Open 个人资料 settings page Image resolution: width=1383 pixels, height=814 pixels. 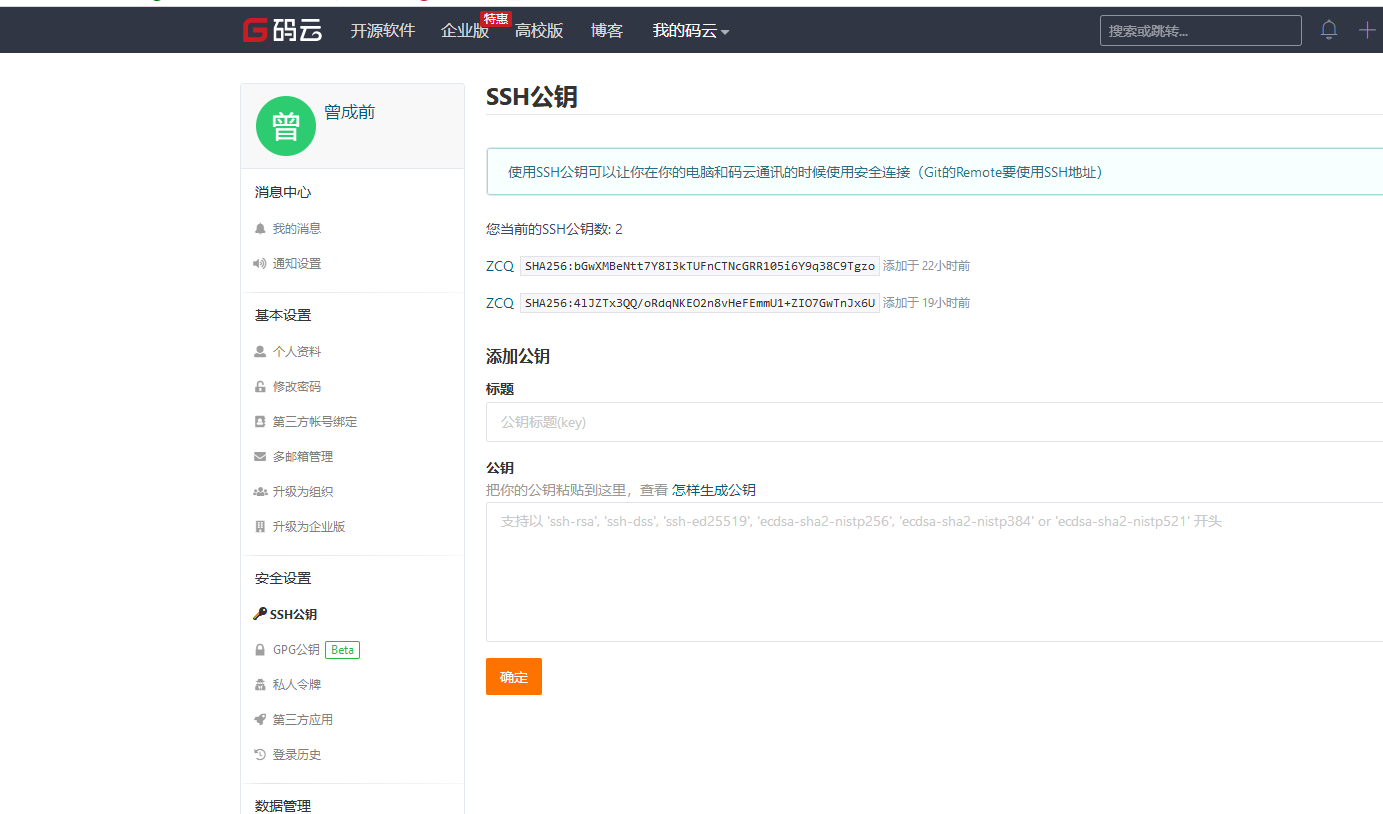click(x=297, y=352)
